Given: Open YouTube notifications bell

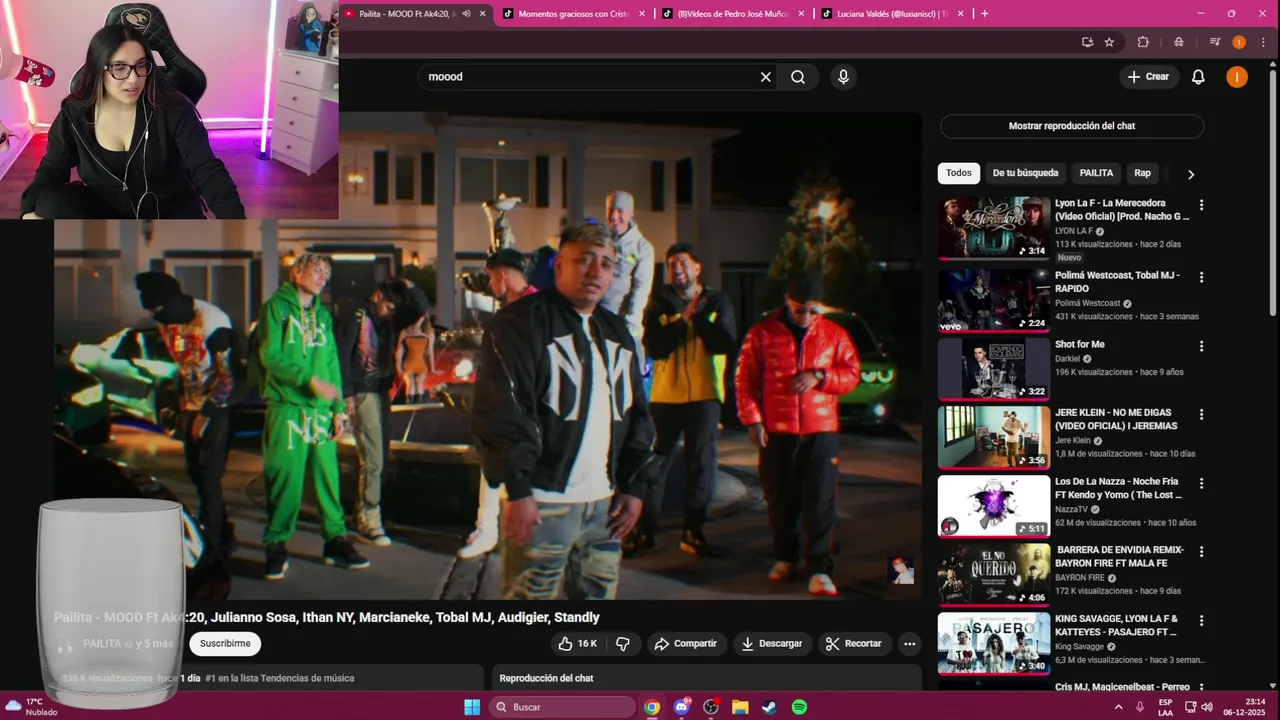Looking at the screenshot, I should [1198, 77].
